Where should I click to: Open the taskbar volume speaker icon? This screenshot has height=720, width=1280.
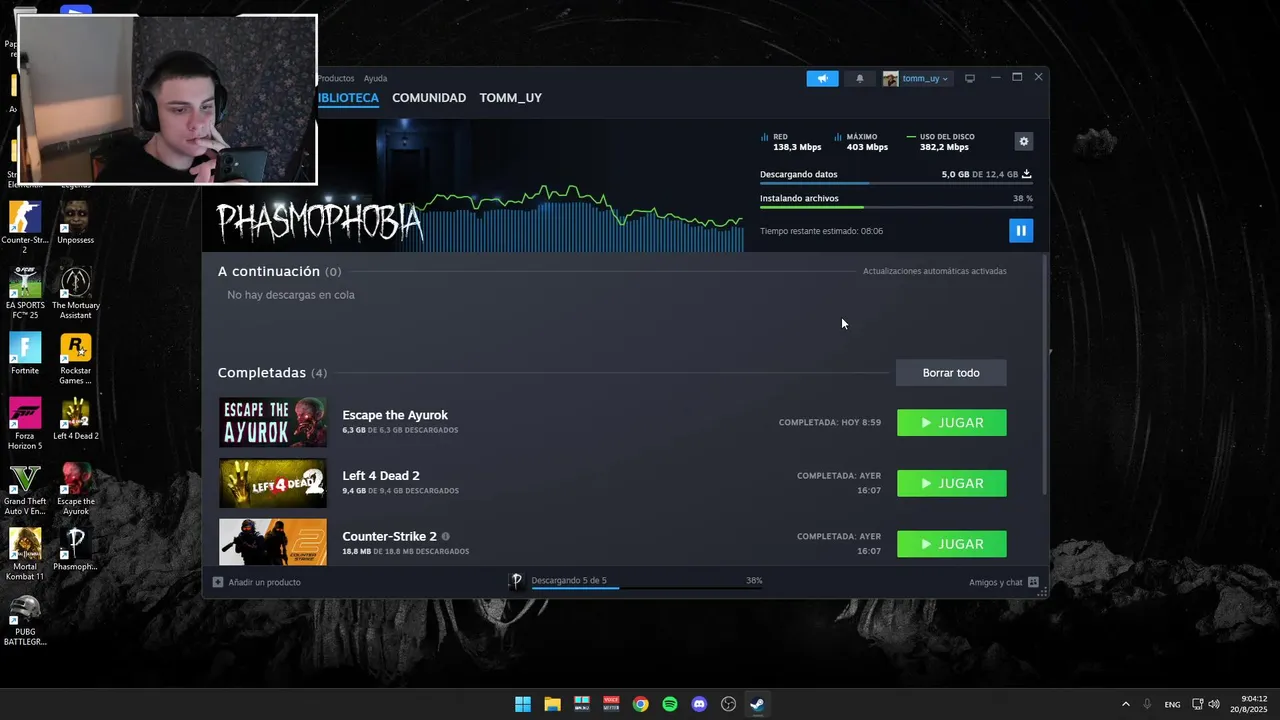click(1214, 704)
